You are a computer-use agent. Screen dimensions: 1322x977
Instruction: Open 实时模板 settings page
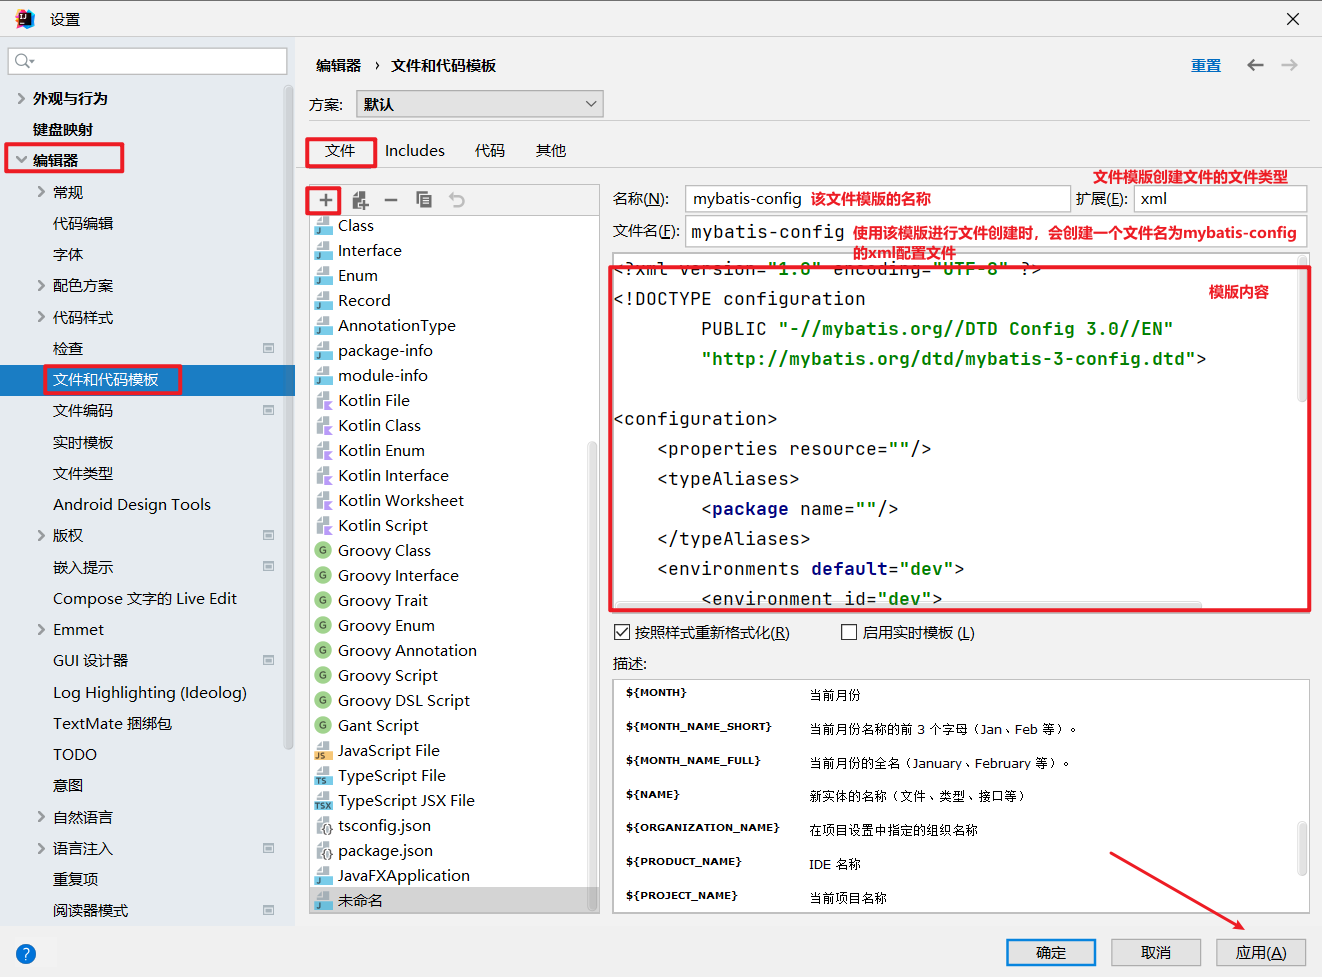(x=83, y=442)
